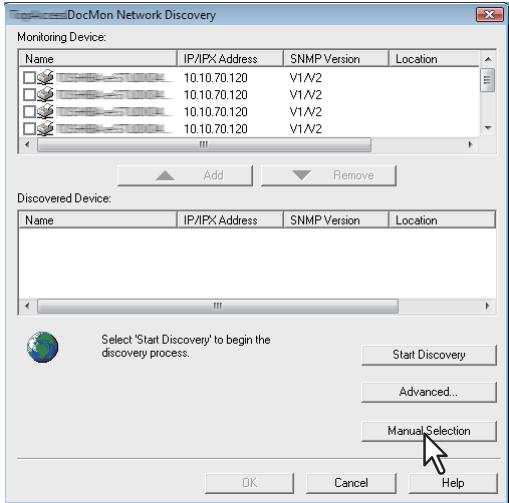Image resolution: width=509 pixels, height=503 pixels.
Task: Click the Remove button with down triangle
Action: [329, 175]
